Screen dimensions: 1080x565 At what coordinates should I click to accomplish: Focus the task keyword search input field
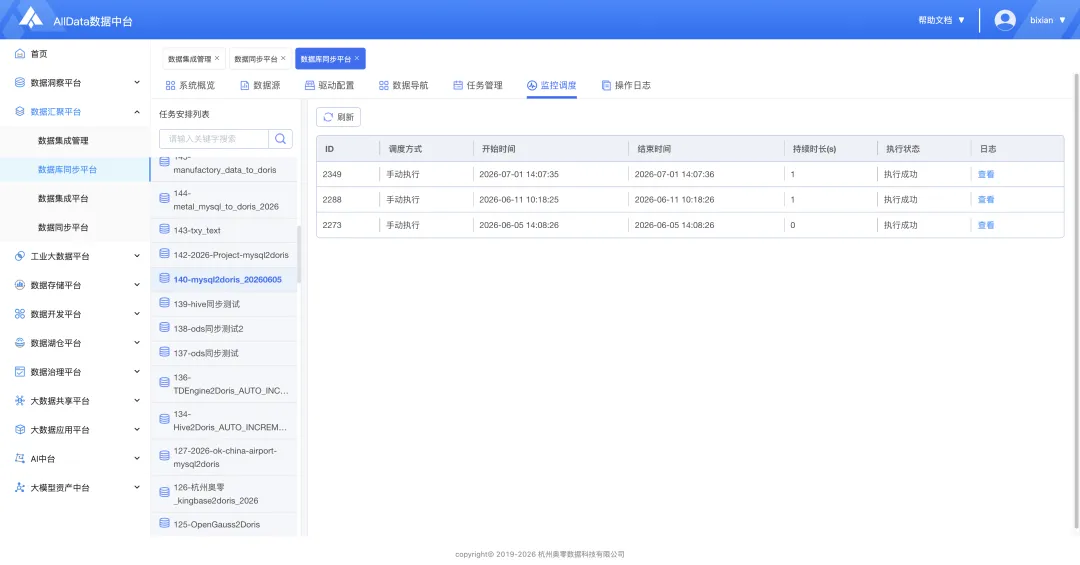point(214,138)
